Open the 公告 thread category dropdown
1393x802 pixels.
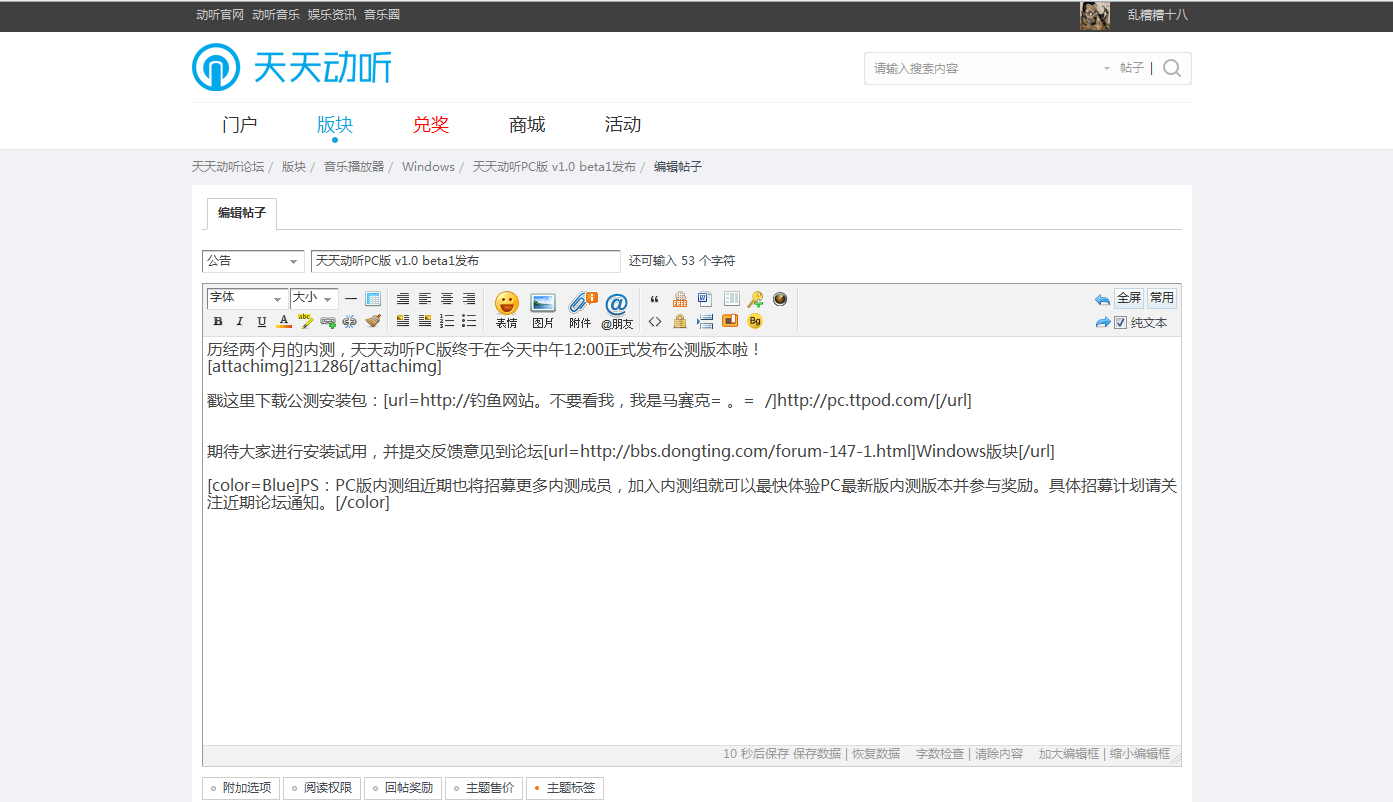click(x=253, y=261)
